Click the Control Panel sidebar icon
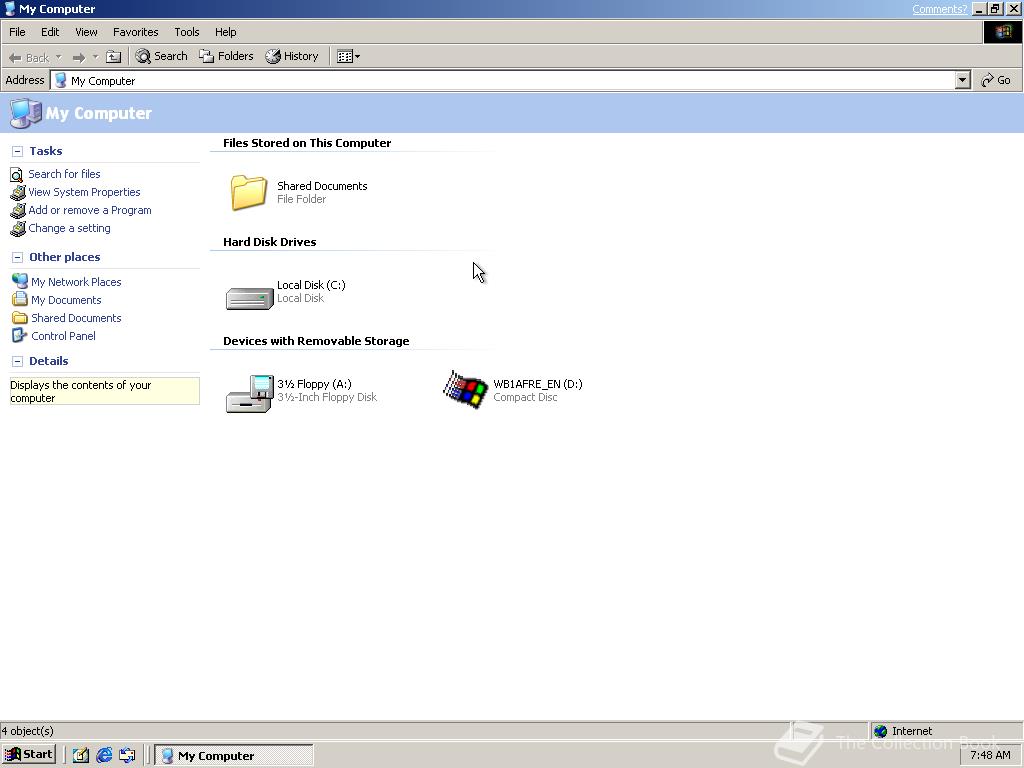 [x=20, y=336]
